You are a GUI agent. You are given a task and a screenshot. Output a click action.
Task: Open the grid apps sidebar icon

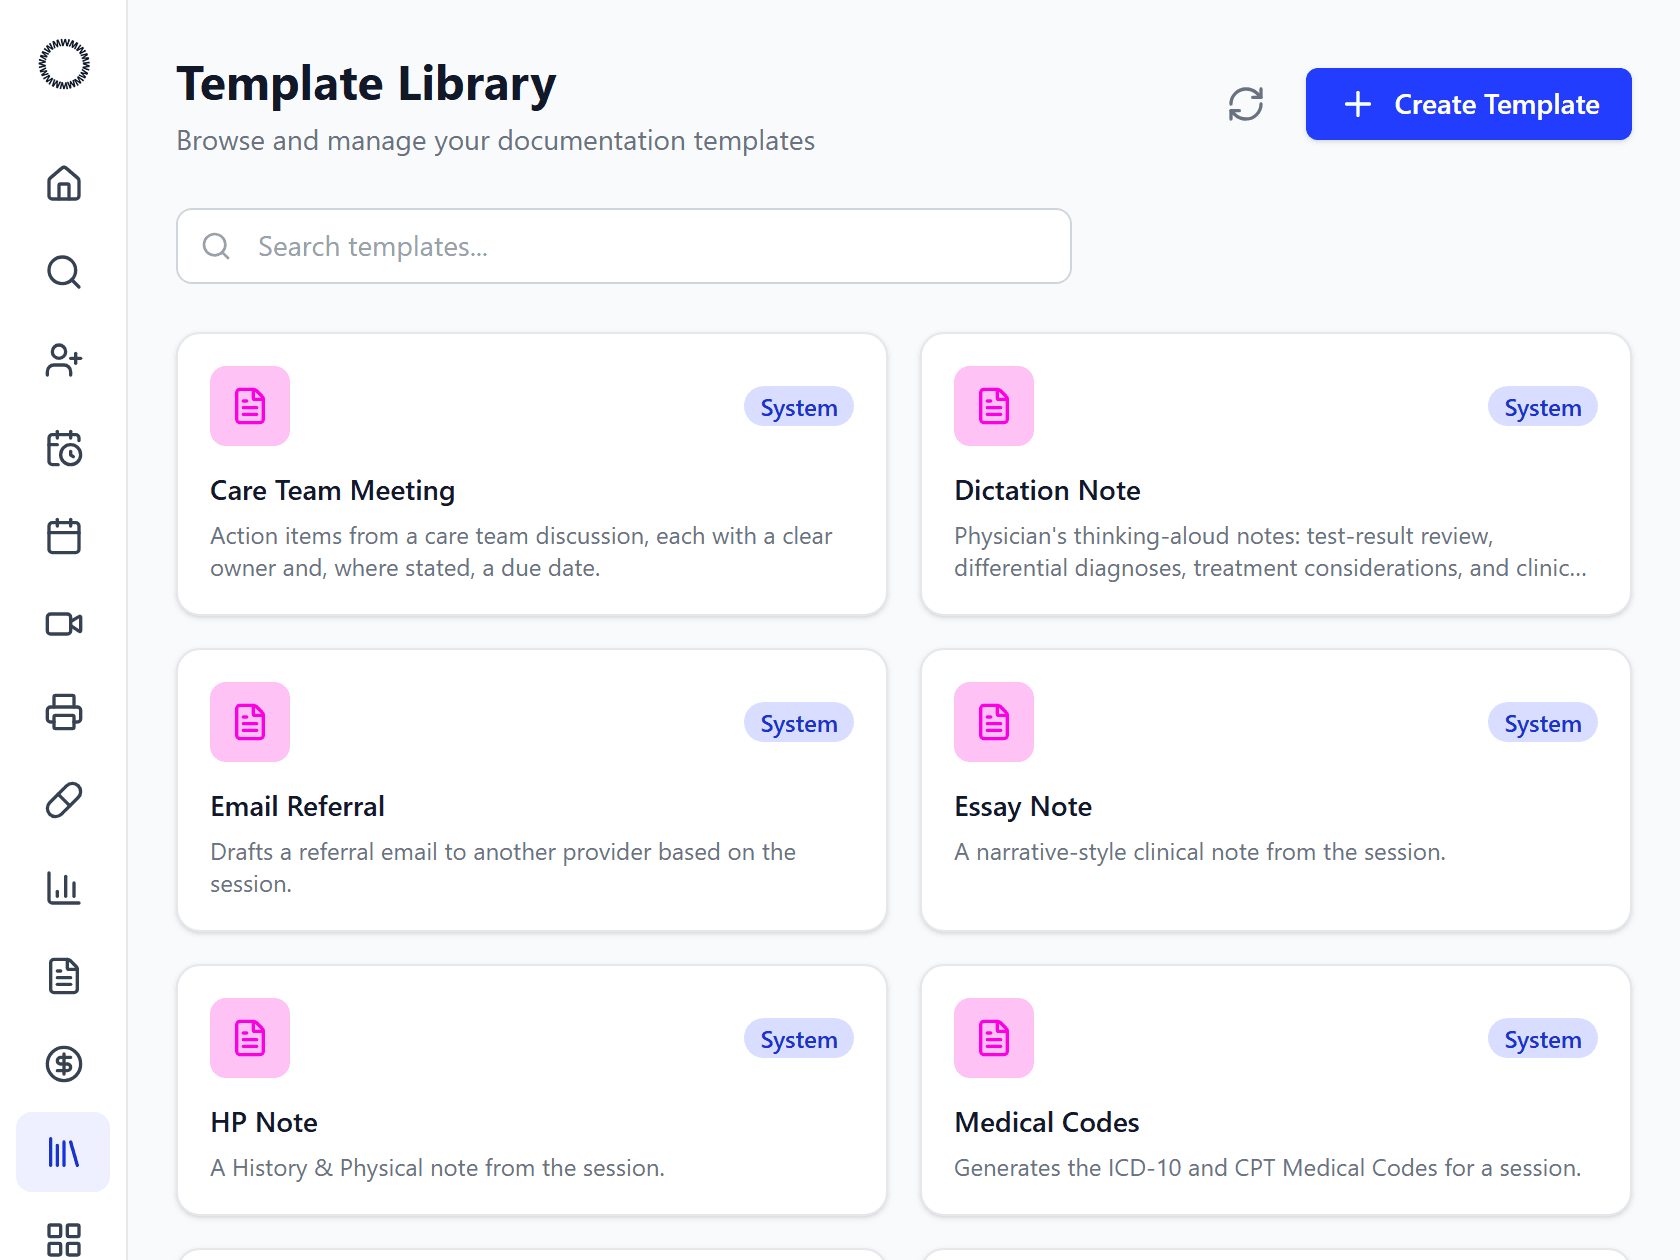[64, 1240]
